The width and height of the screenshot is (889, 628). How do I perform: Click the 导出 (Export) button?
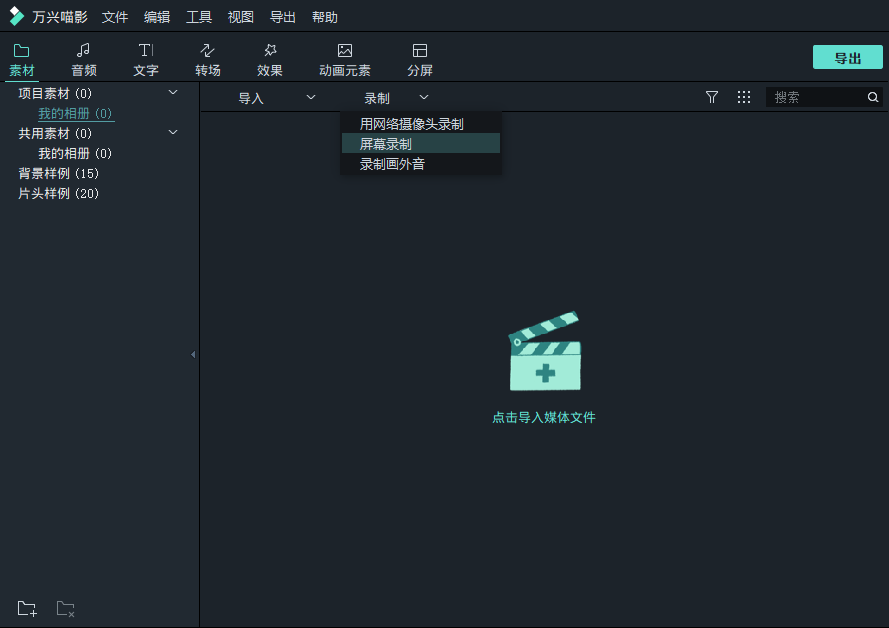tap(847, 57)
